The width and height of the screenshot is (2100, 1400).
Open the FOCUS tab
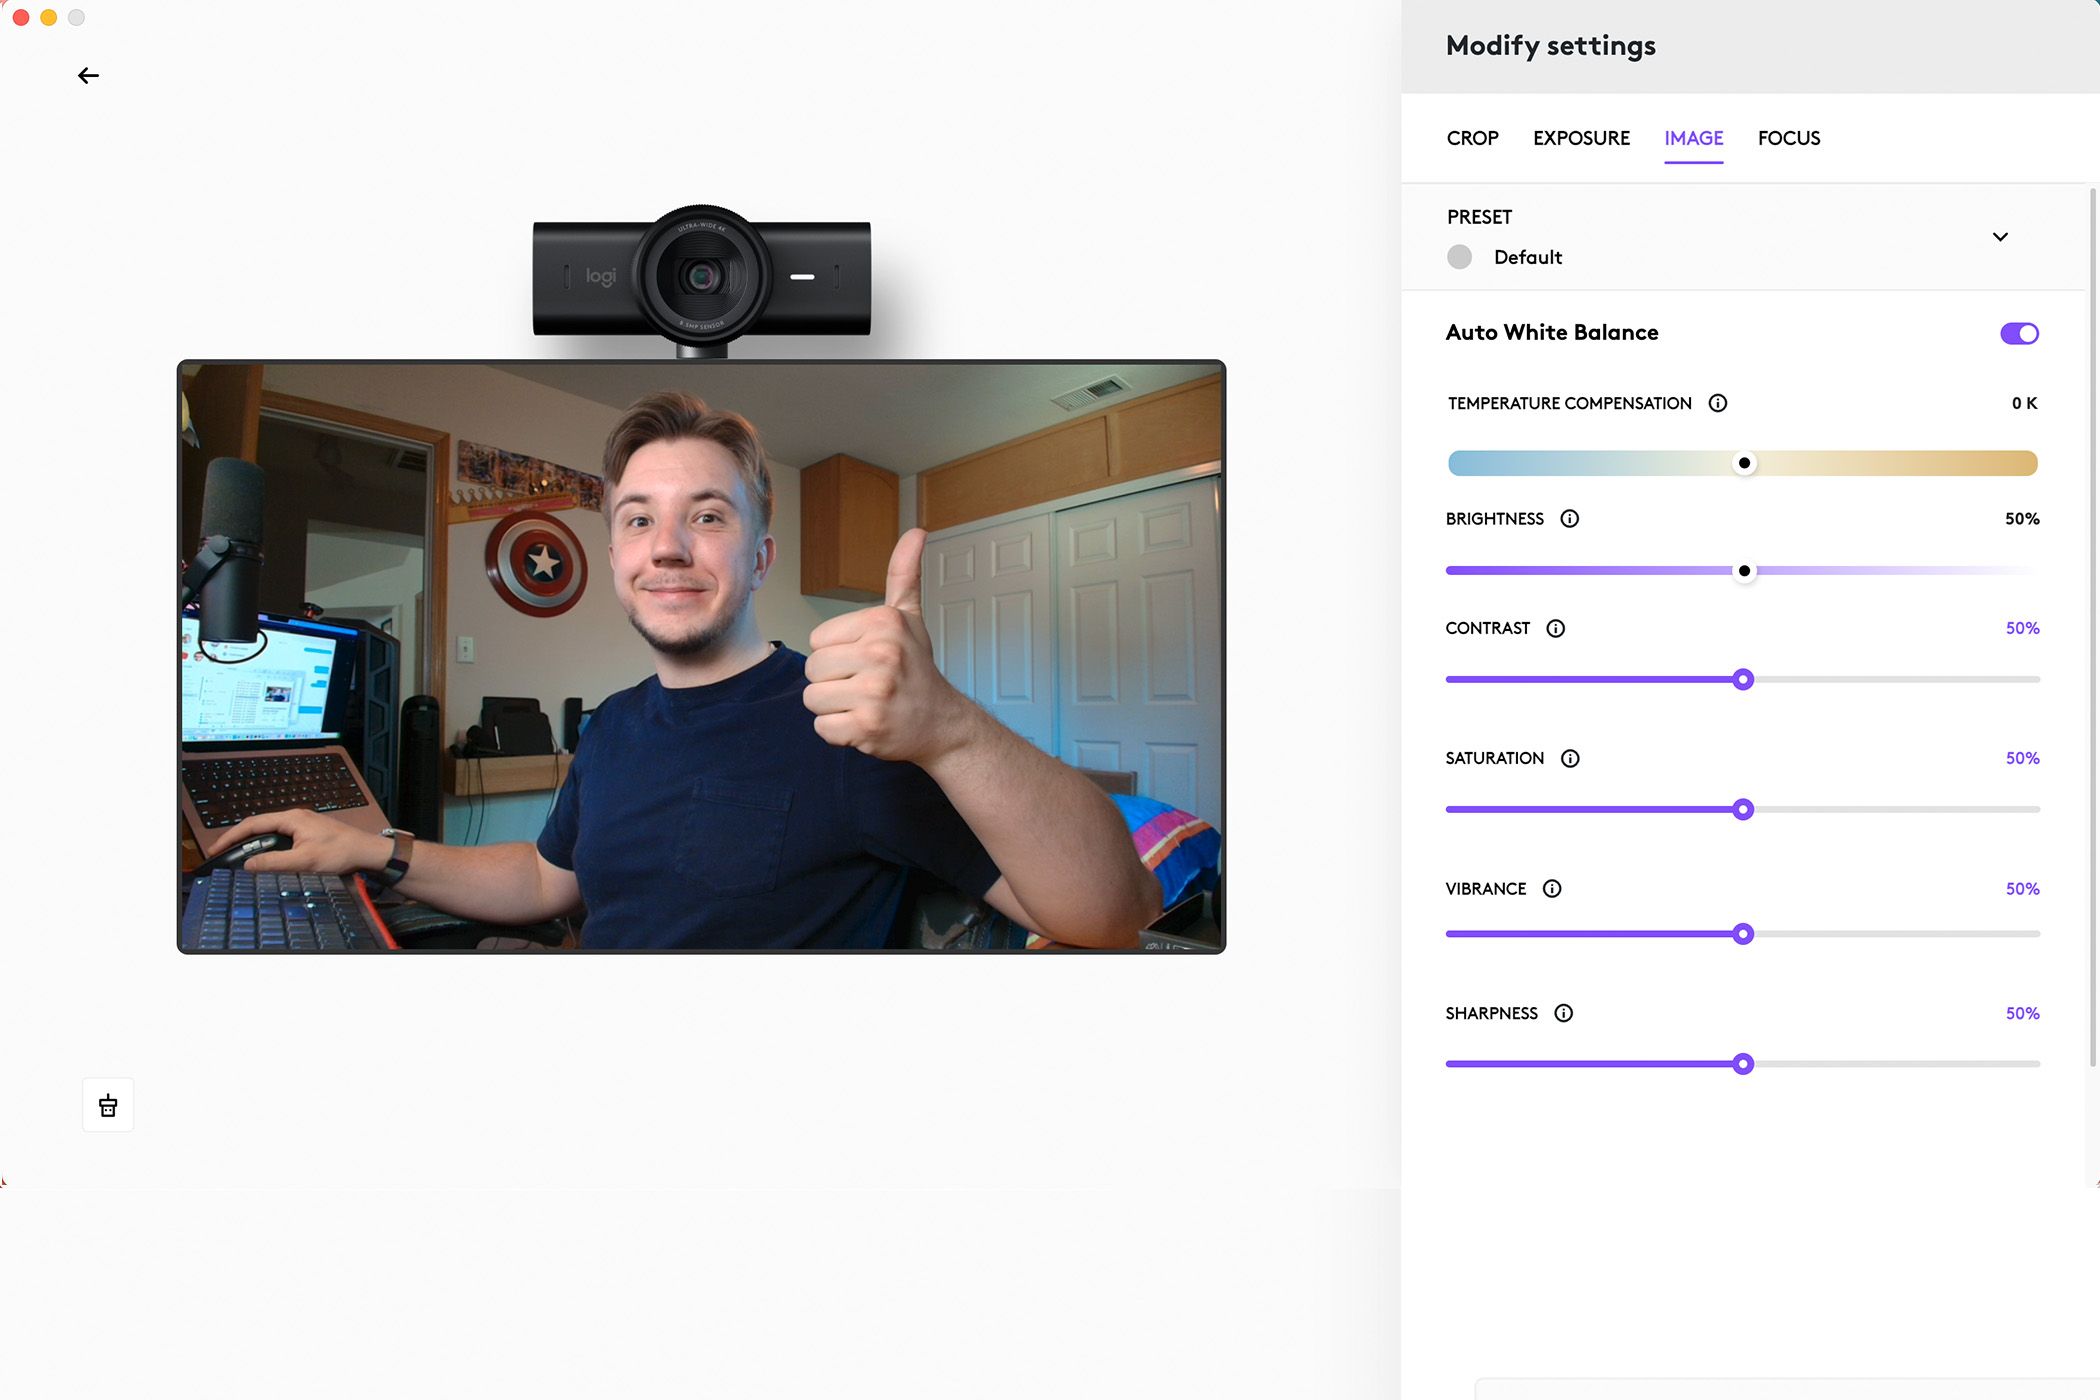(x=1789, y=138)
